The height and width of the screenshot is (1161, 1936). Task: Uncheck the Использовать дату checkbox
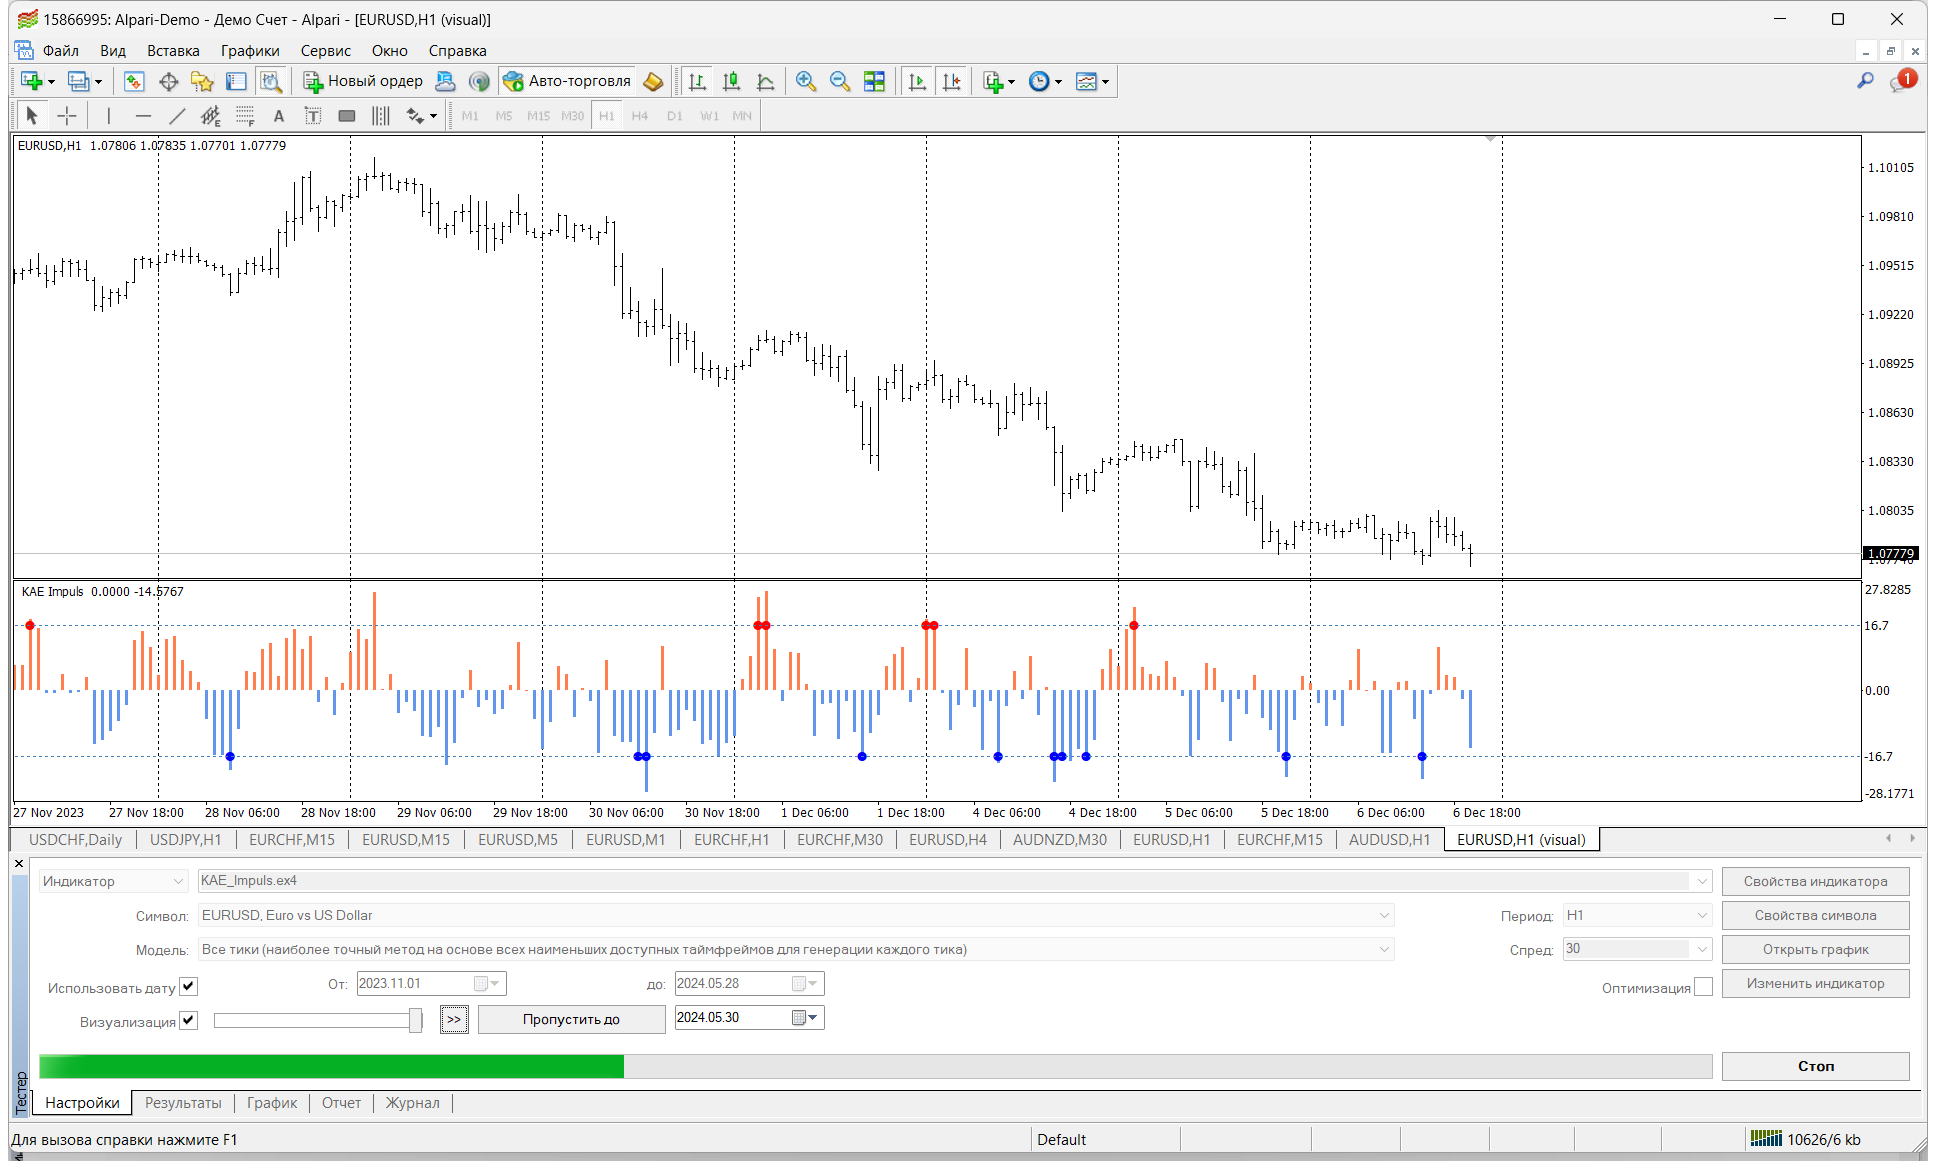(188, 987)
